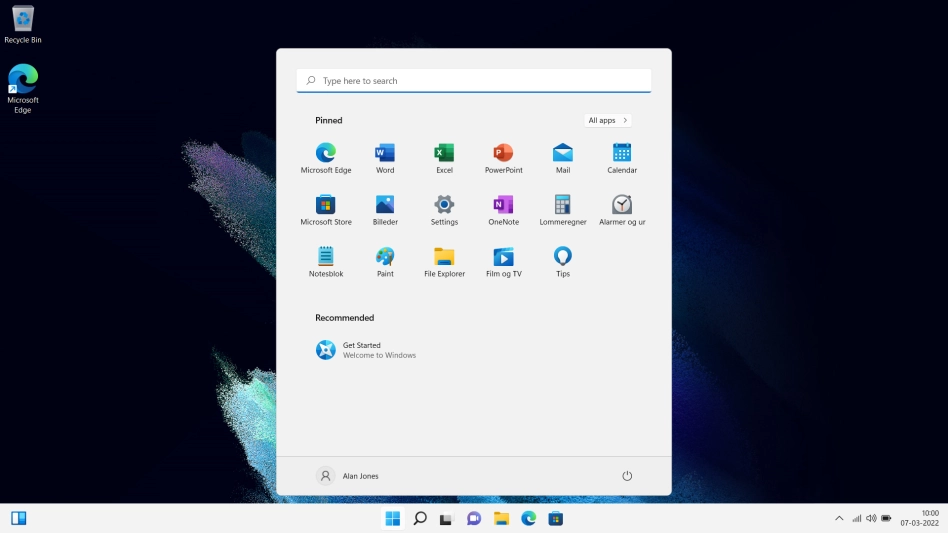The image size is (948, 533).
Task: Open the power options menu
Action: (x=627, y=476)
